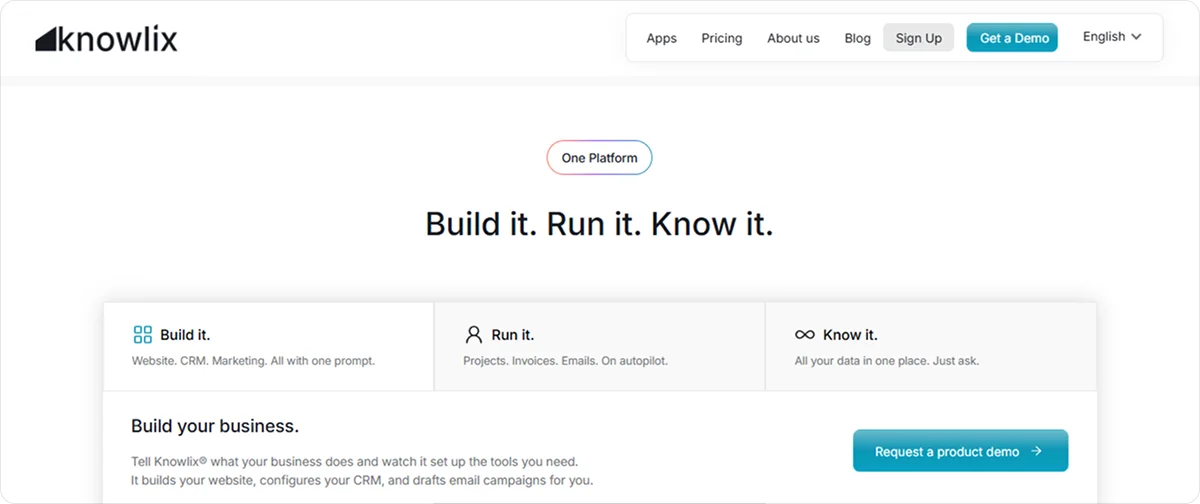Select the English language label

[x=1104, y=37]
